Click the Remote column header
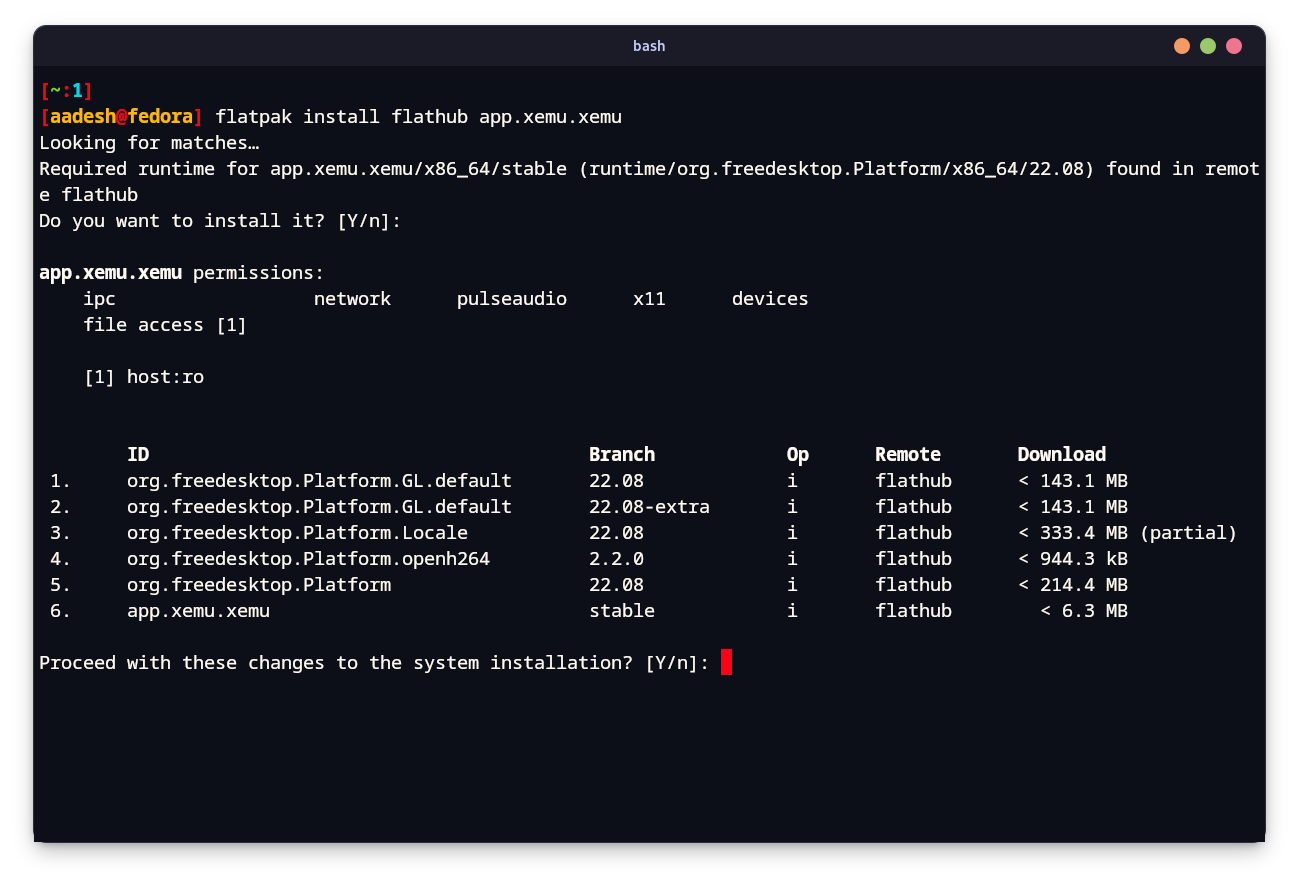 point(907,454)
